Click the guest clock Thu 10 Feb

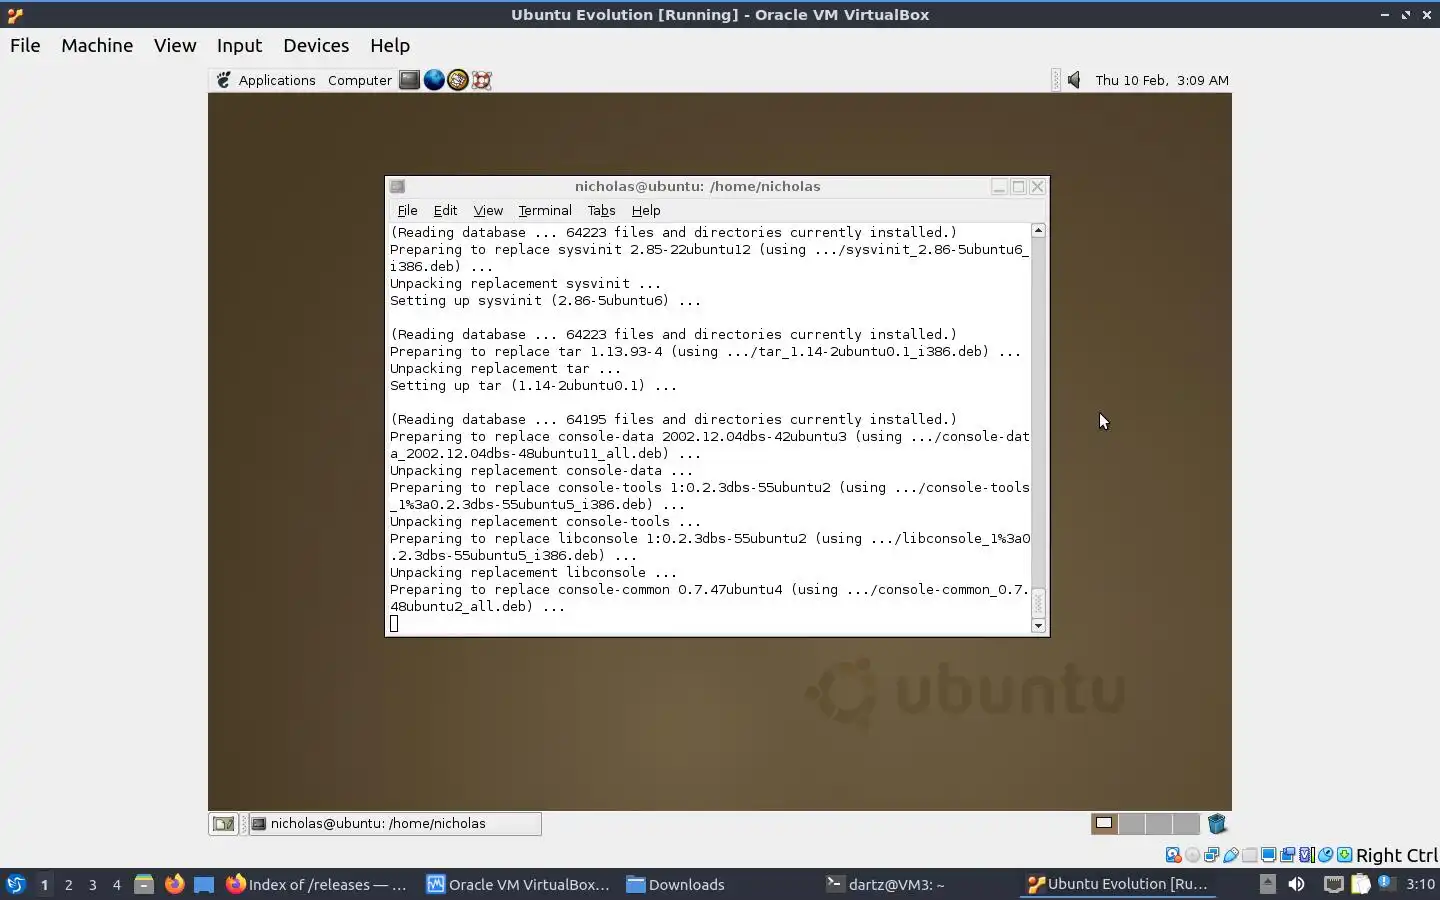click(x=1162, y=80)
